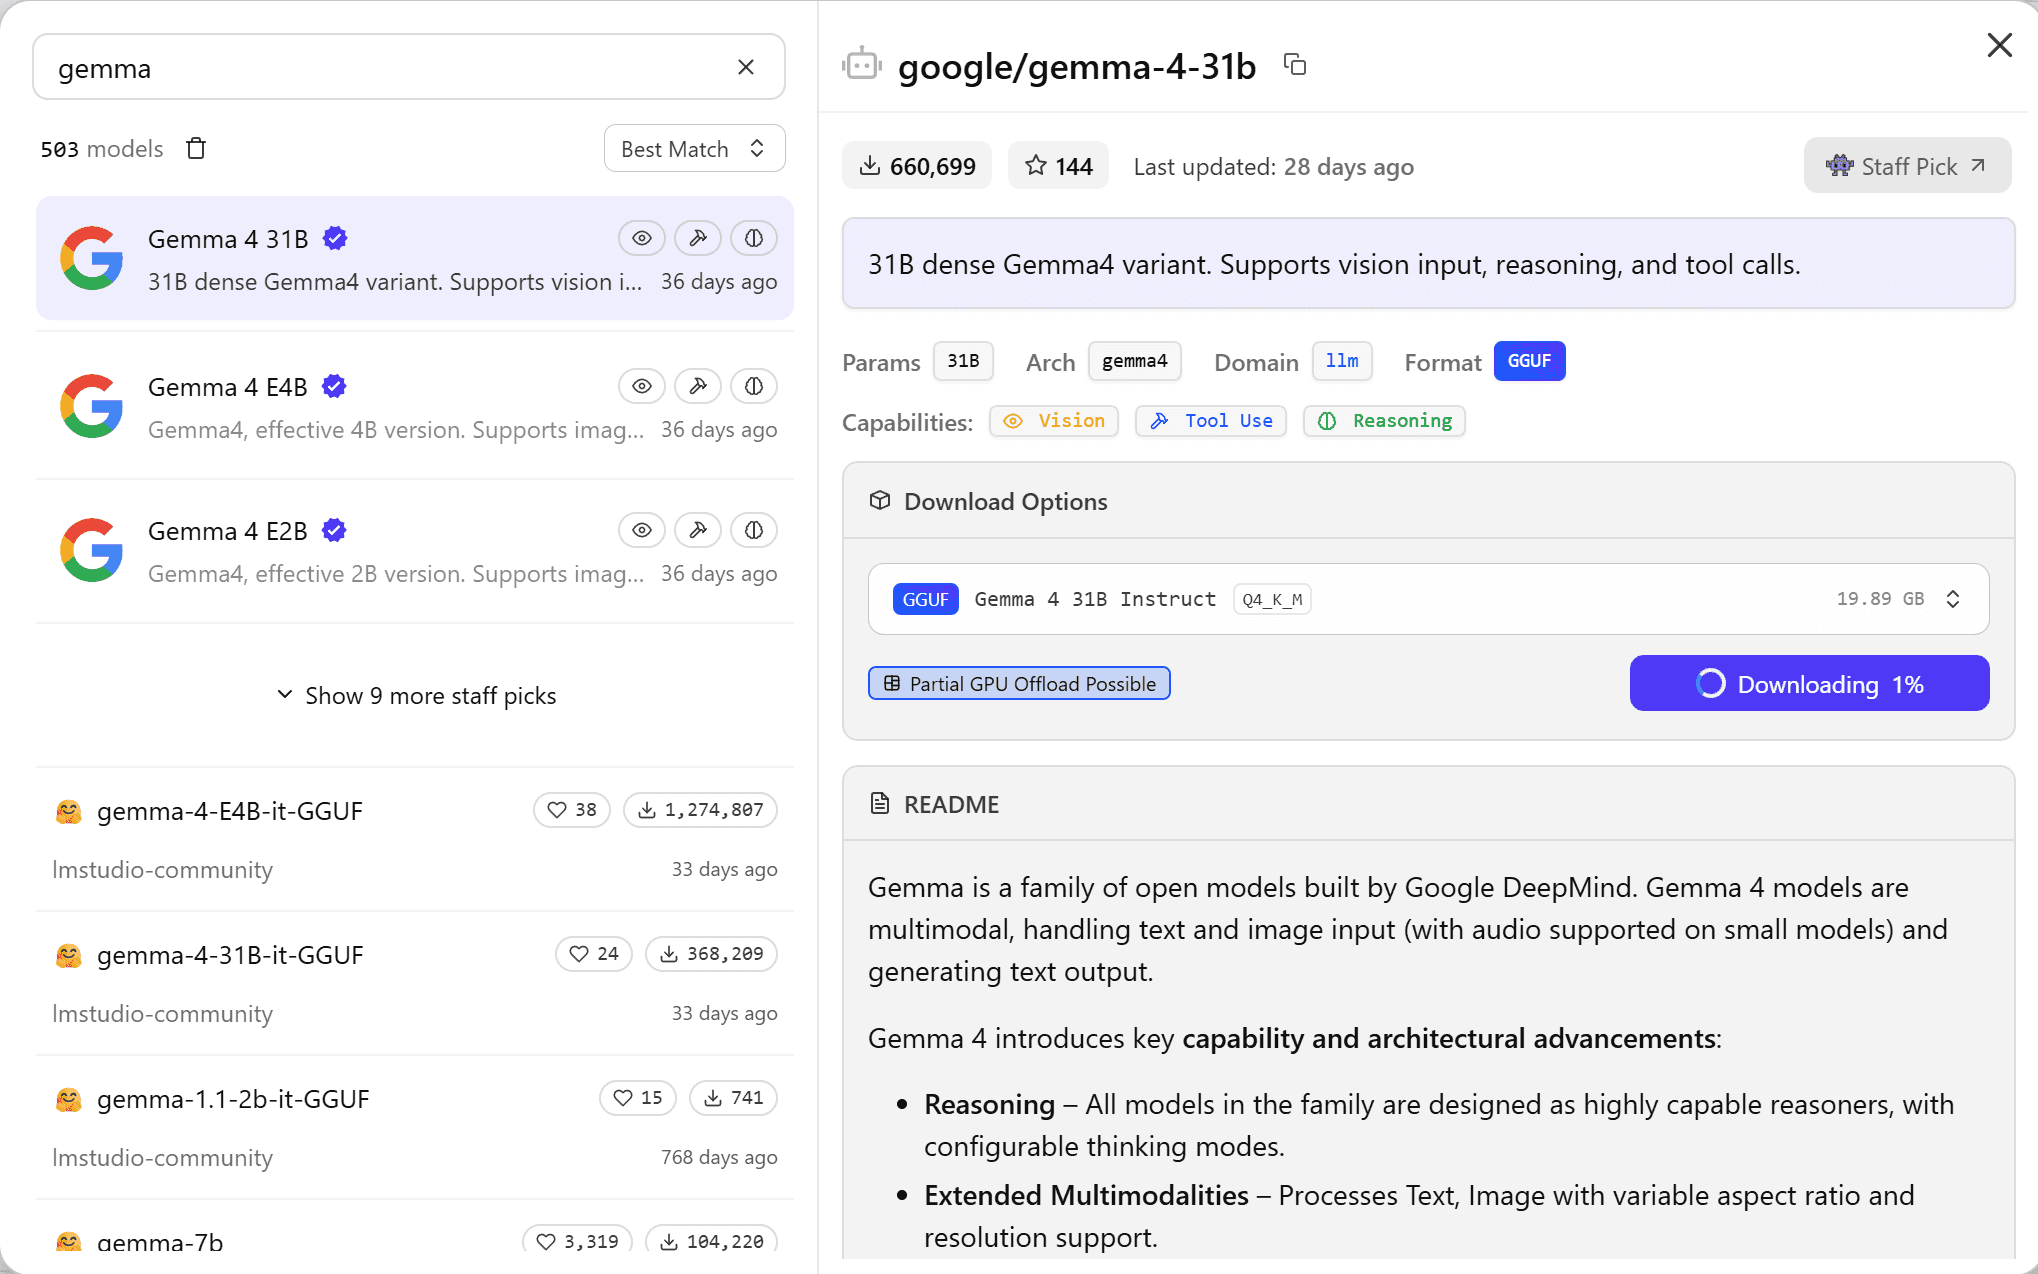Open gemma-1.1-2b-it-GGUF model entry
2038x1274 pixels.
coord(415,1126)
